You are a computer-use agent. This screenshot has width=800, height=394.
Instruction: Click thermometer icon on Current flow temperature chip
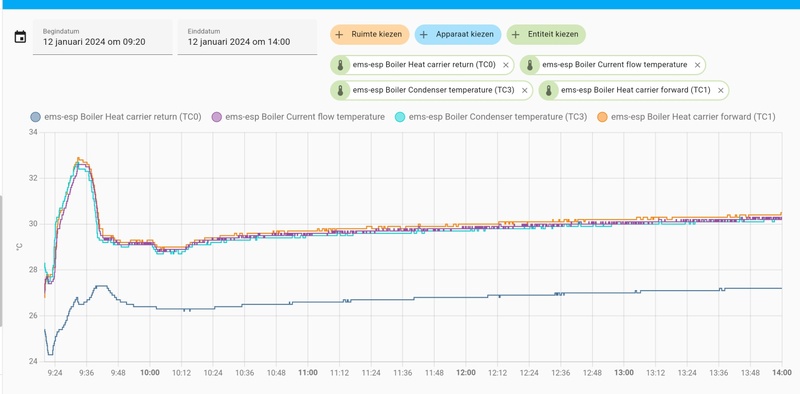pos(530,65)
